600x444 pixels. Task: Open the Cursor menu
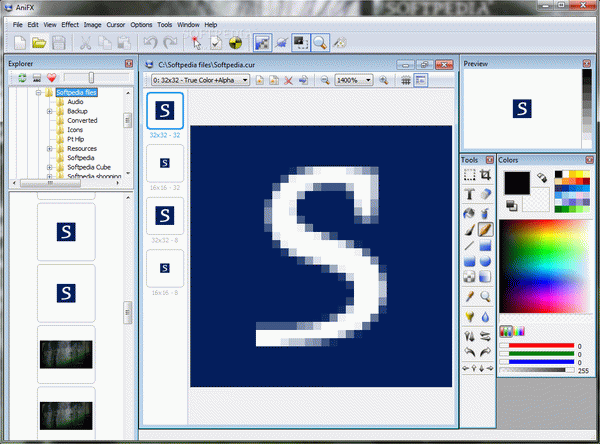pyautogui.click(x=116, y=24)
